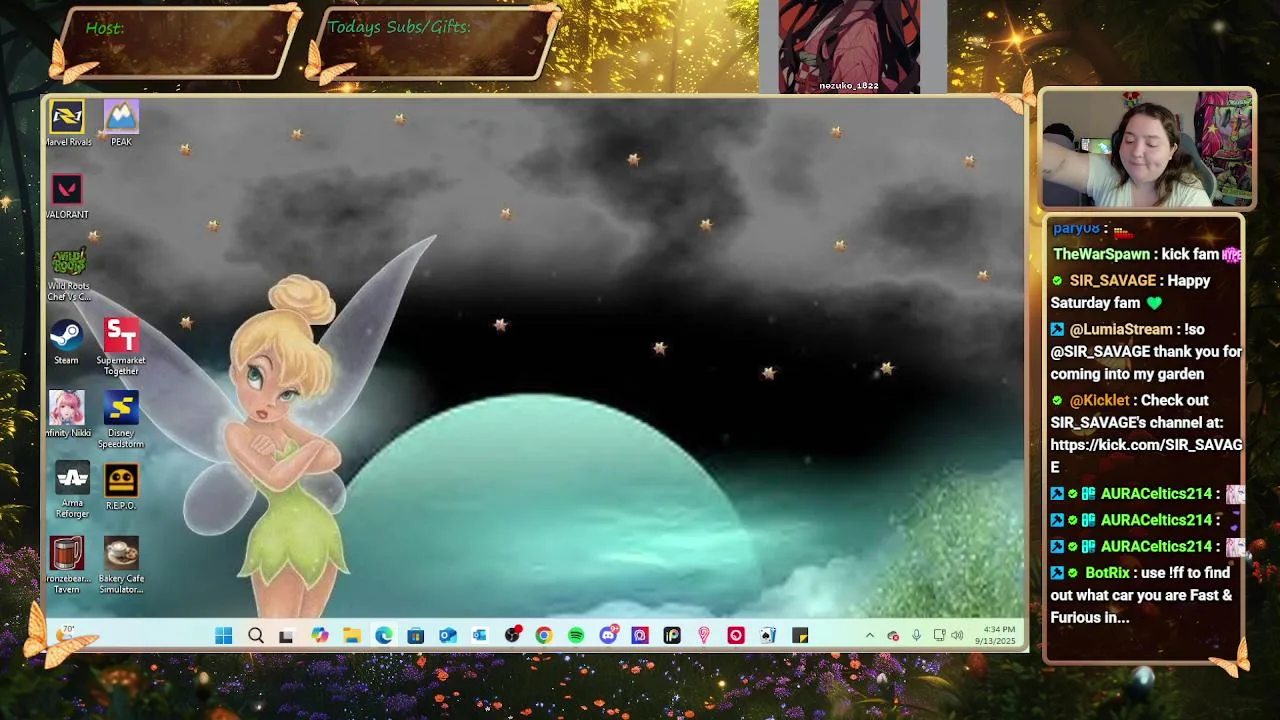1280x720 pixels.
Task: Open the volume tray icon
Action: point(958,636)
